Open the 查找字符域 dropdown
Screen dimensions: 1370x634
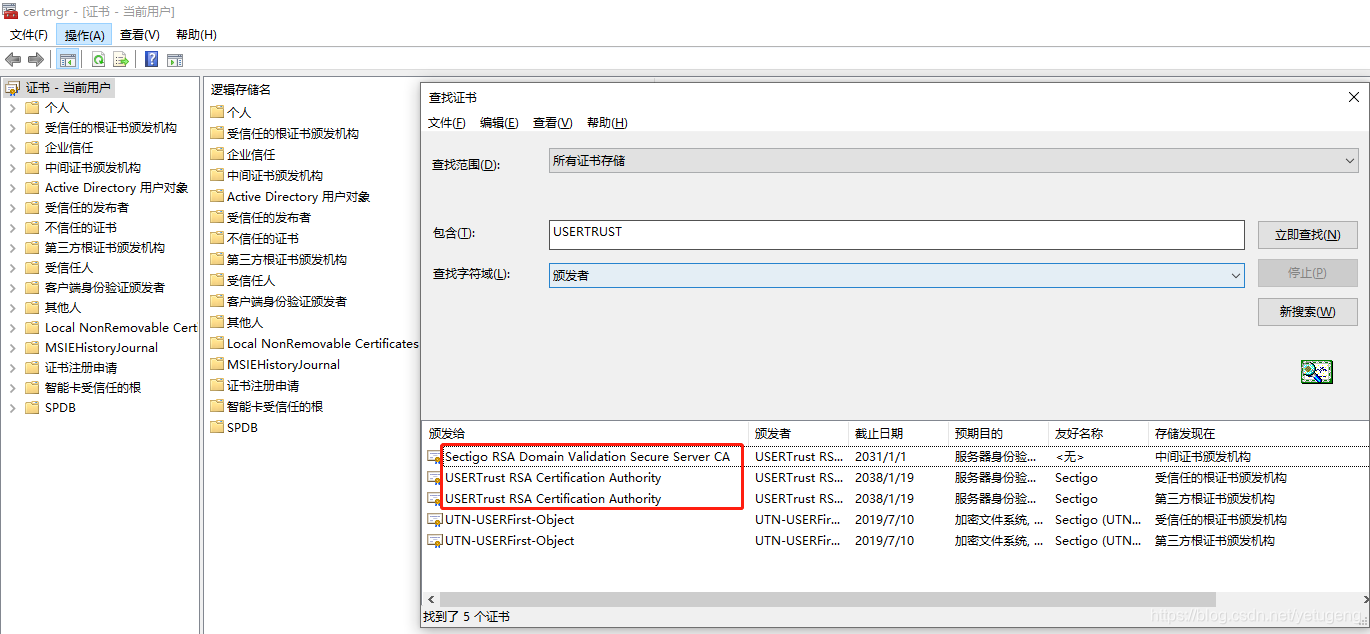tap(896, 275)
